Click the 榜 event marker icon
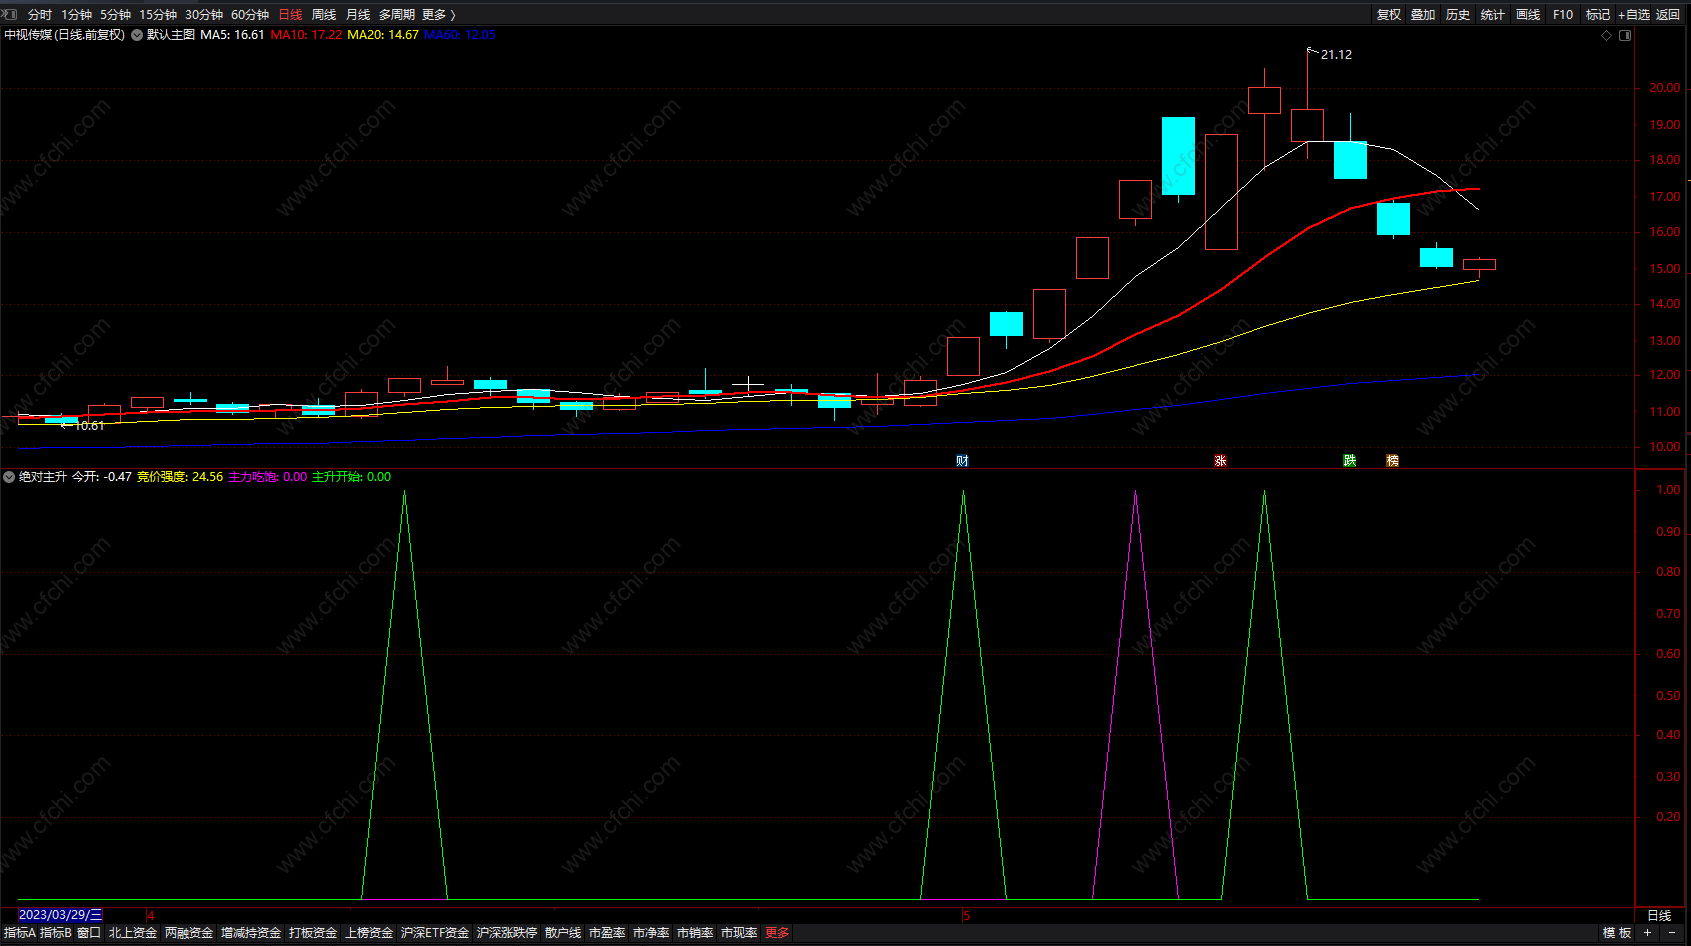Viewport: 1691px width, 946px height. click(x=1392, y=461)
